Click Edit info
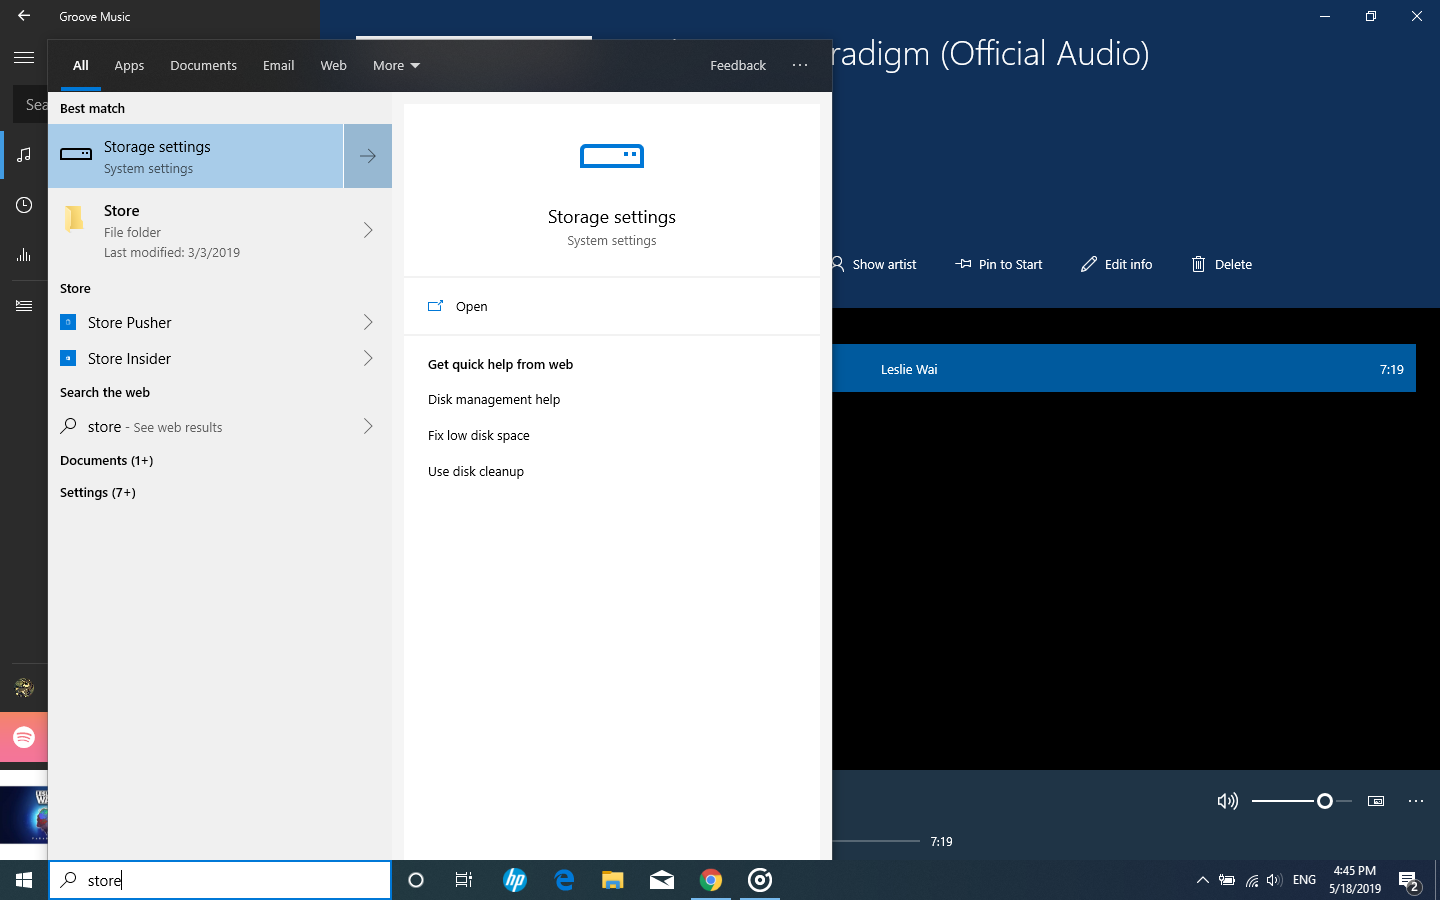This screenshot has height=900, width=1440. point(1116,264)
